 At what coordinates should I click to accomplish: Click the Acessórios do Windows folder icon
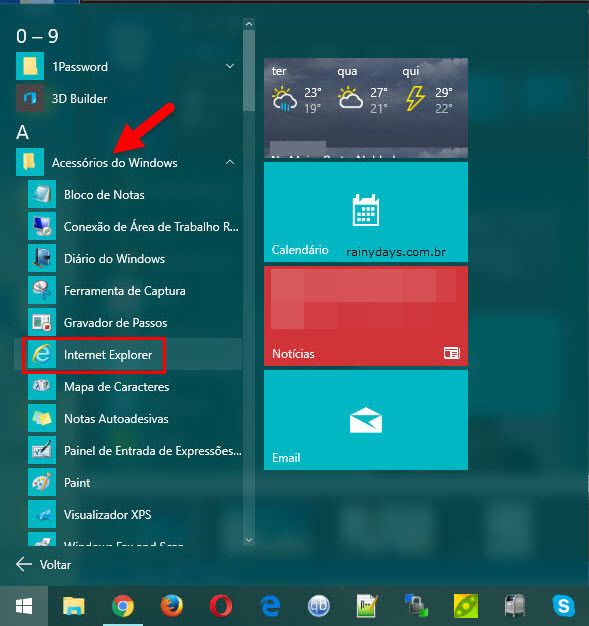click(30, 162)
